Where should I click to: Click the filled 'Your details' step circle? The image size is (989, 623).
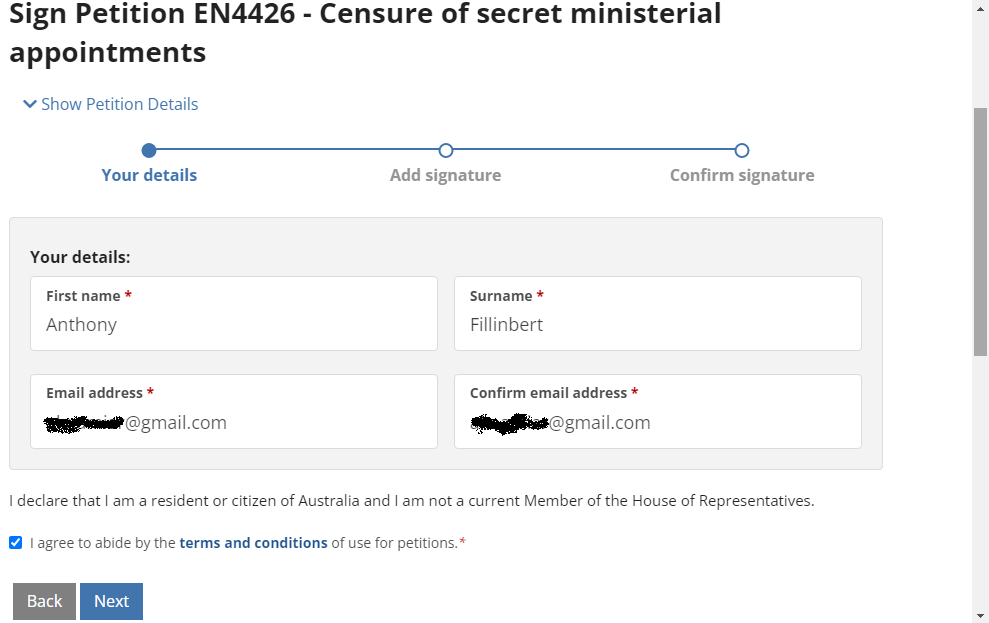point(149,151)
